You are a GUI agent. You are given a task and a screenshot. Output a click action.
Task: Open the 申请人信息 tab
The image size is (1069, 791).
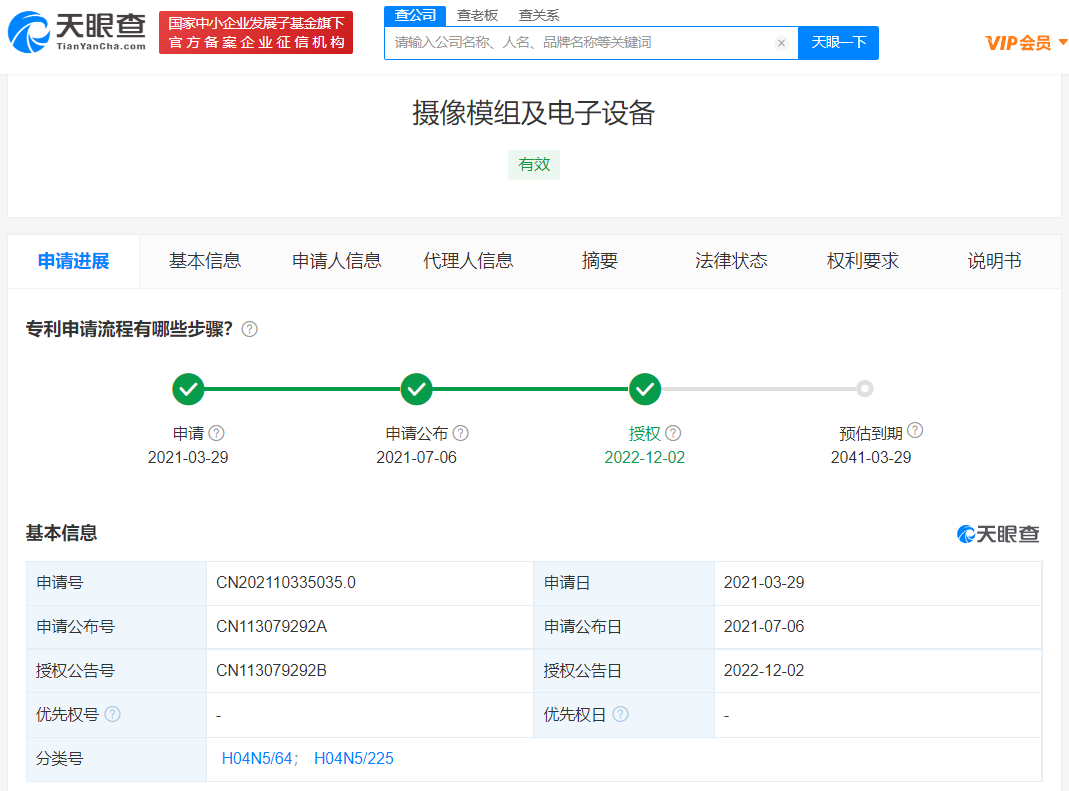pos(337,261)
